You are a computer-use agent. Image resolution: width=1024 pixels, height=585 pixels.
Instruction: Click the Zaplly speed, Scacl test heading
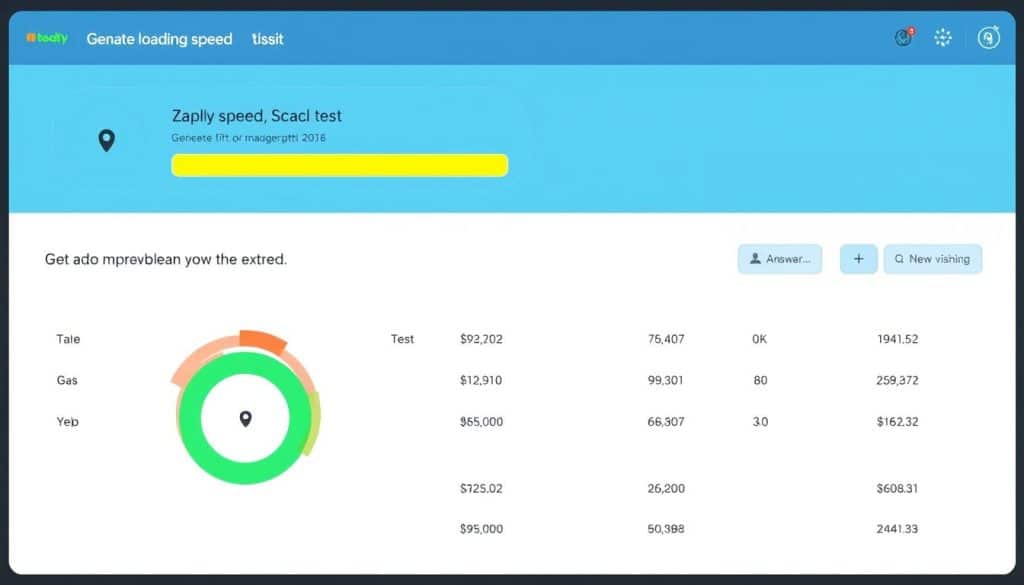257,116
